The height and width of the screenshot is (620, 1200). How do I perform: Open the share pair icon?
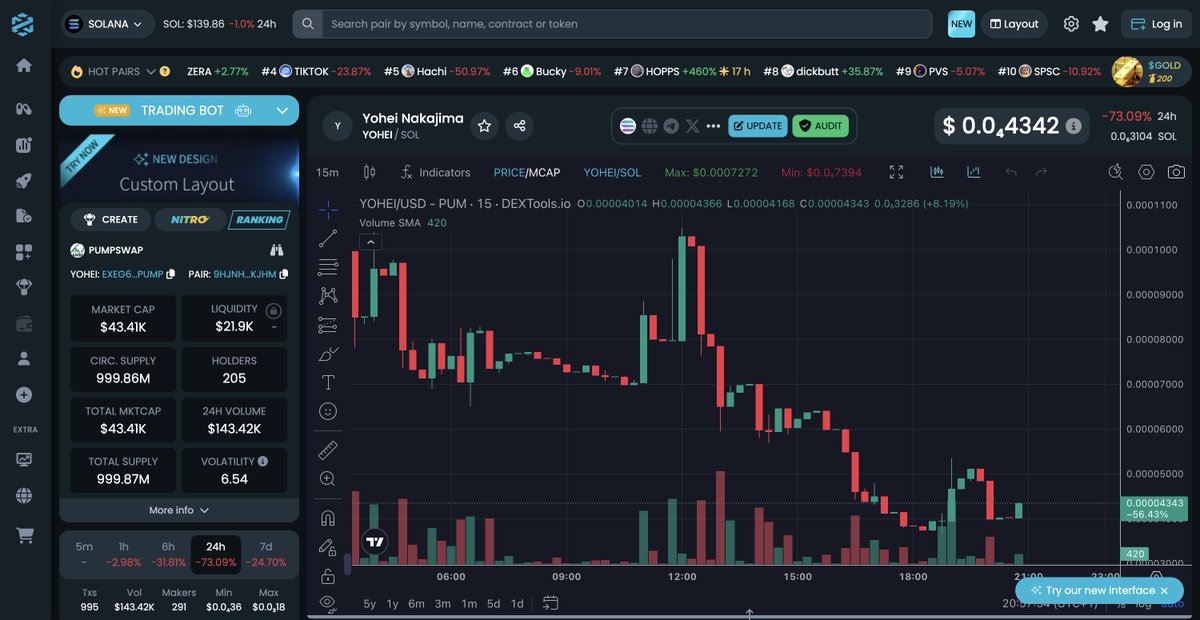point(519,125)
